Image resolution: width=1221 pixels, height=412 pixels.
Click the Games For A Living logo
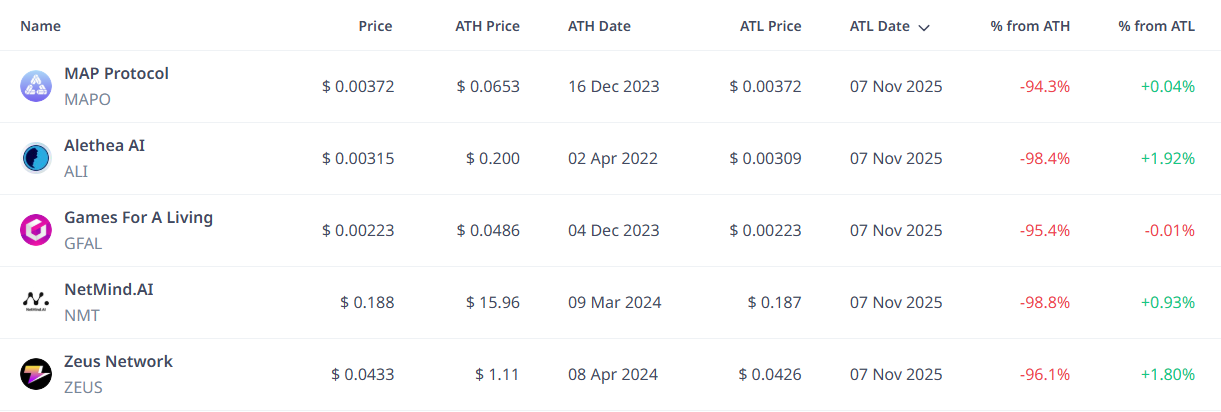pos(36,231)
